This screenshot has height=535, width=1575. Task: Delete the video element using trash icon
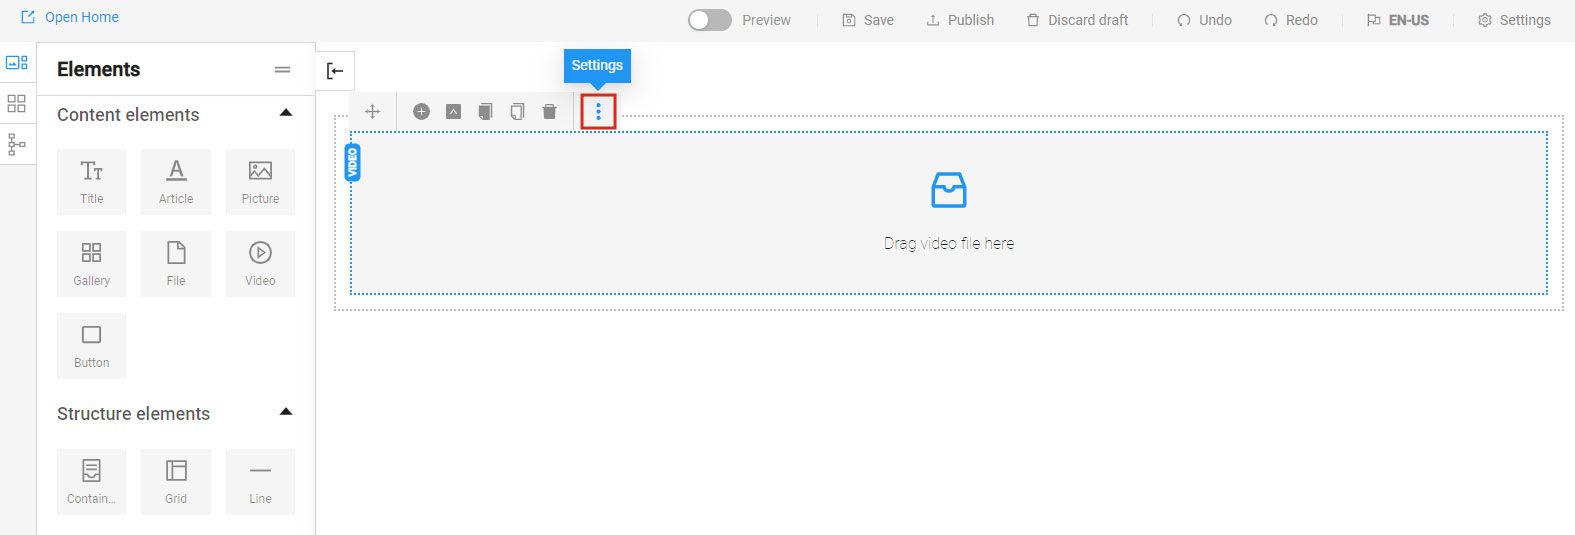tap(549, 112)
